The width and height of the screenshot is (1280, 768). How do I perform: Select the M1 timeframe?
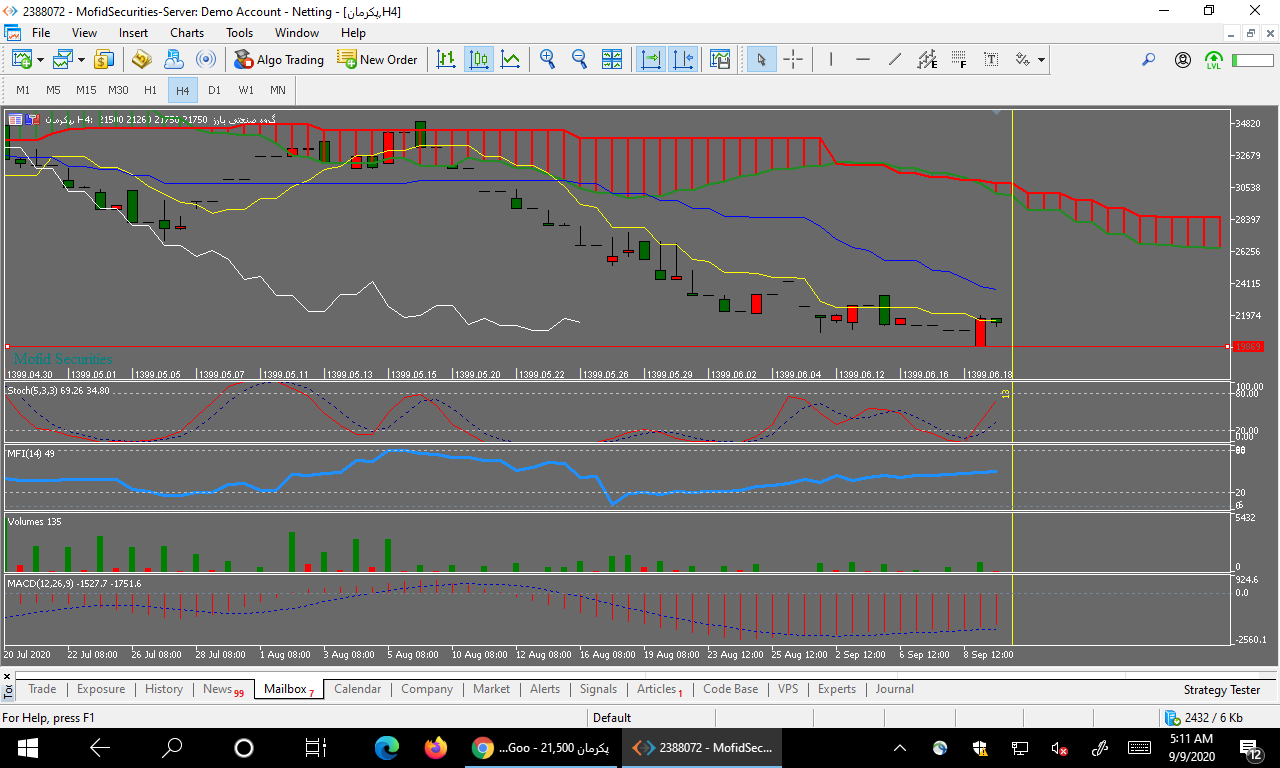point(23,90)
